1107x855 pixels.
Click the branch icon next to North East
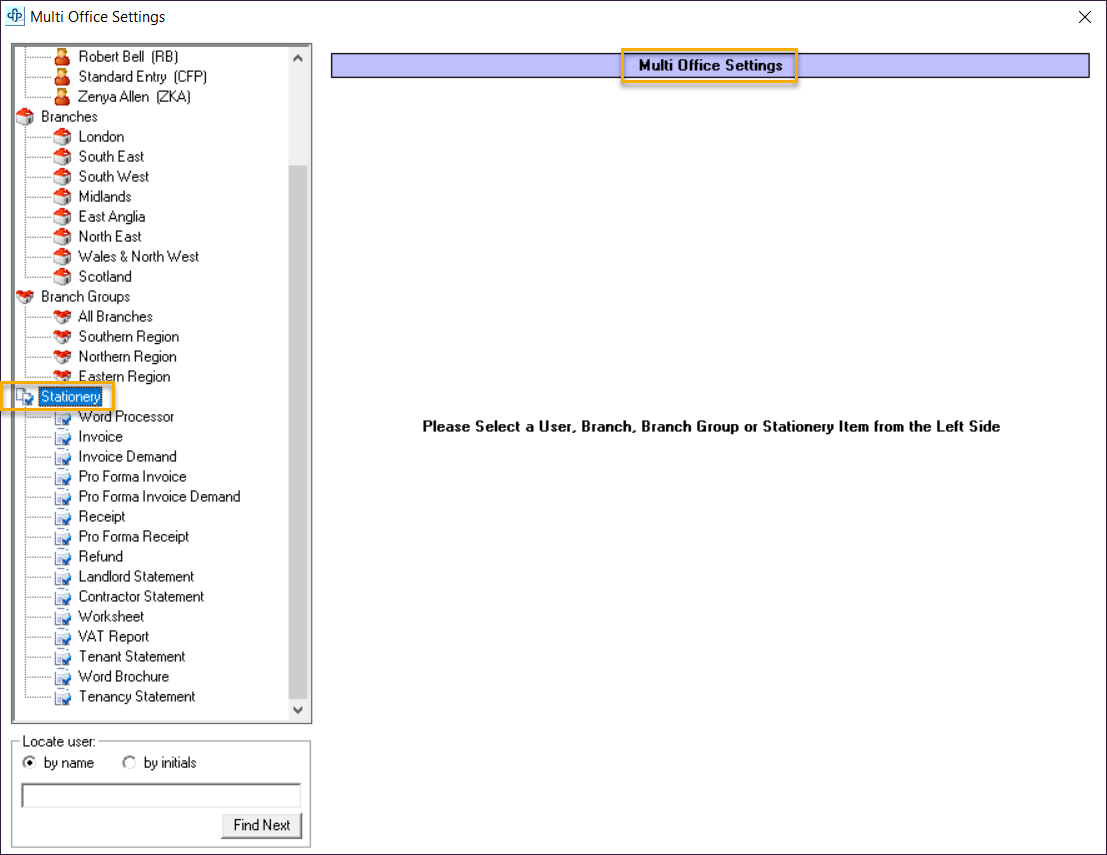click(x=62, y=237)
